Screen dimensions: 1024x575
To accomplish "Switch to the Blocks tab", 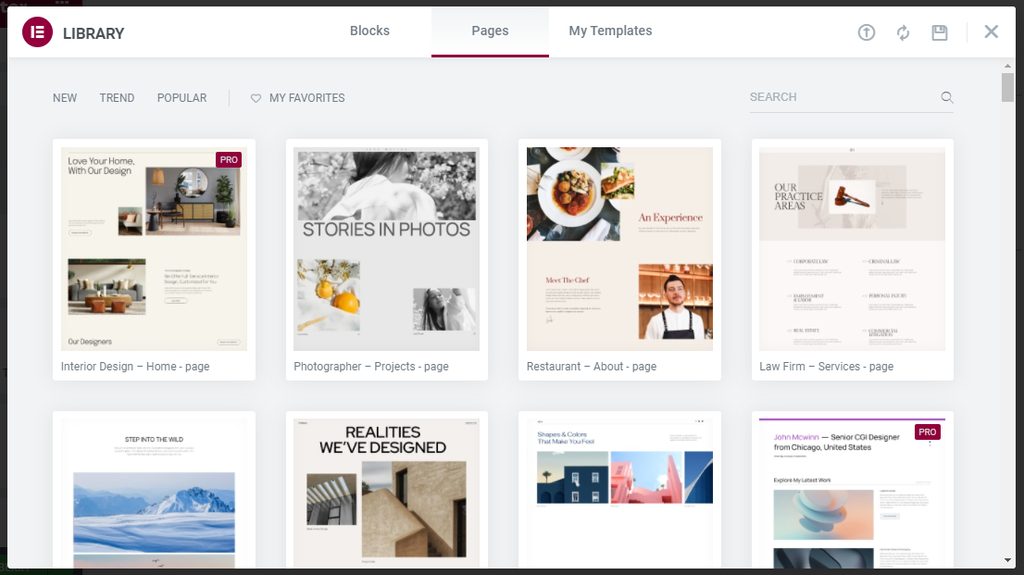I will pos(370,31).
